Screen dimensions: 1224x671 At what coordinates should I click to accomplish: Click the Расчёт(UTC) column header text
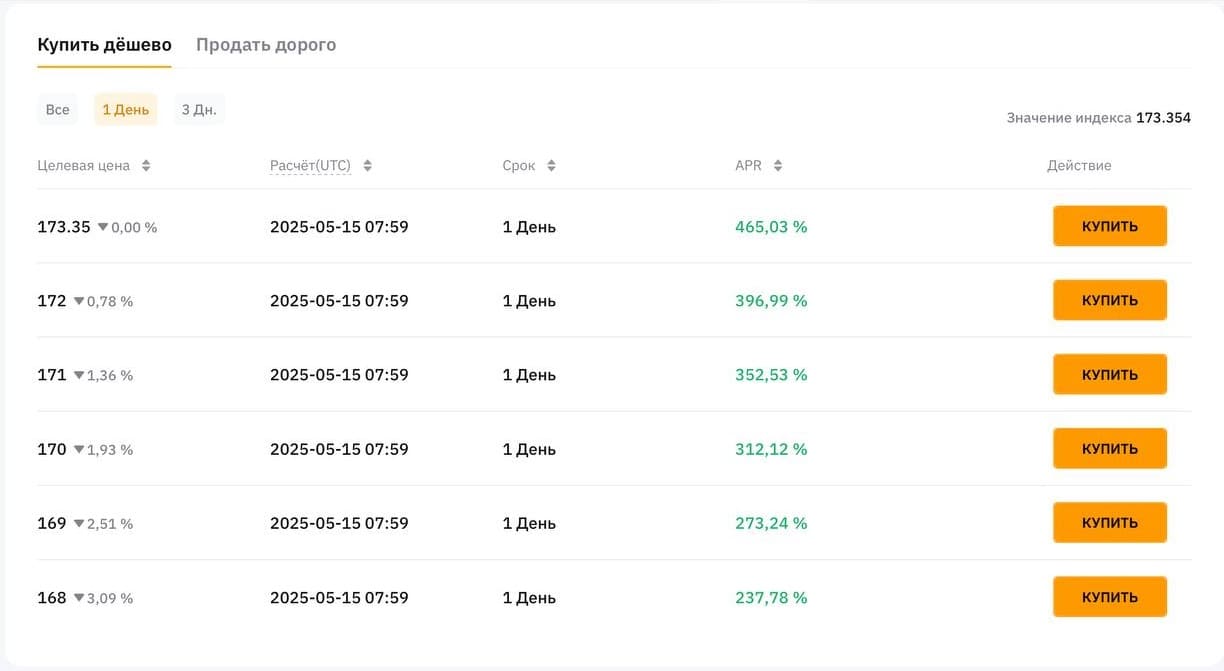click(x=310, y=166)
